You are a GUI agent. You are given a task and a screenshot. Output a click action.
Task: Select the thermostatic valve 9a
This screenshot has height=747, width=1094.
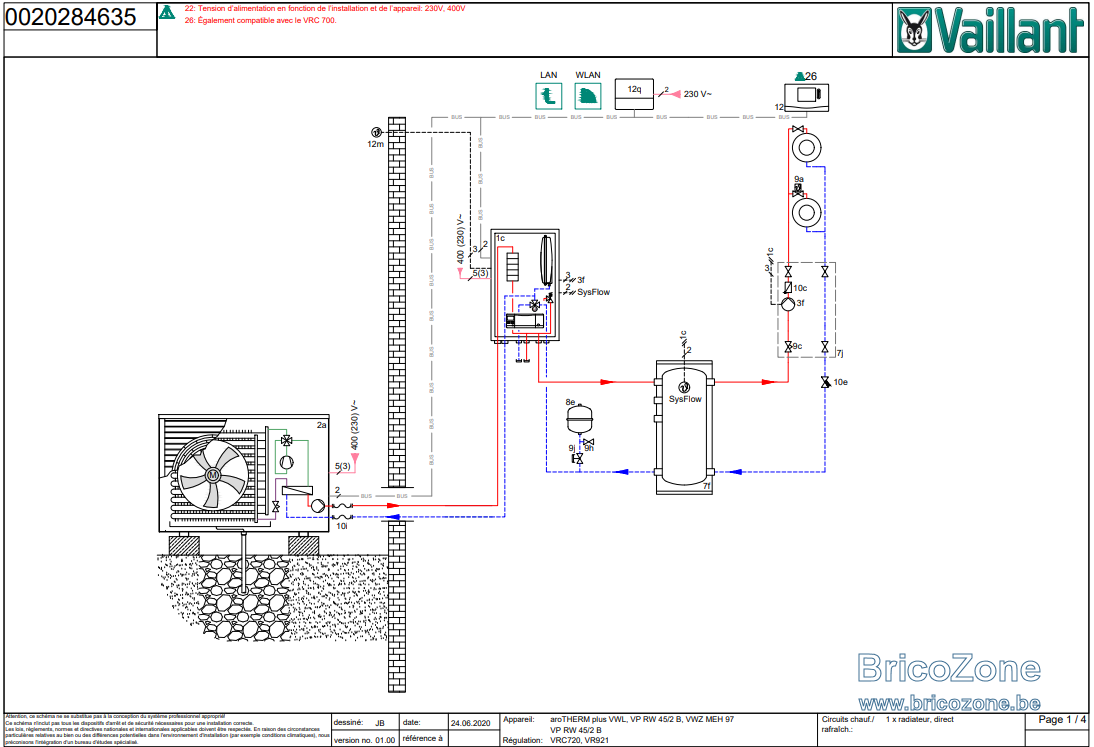point(799,190)
